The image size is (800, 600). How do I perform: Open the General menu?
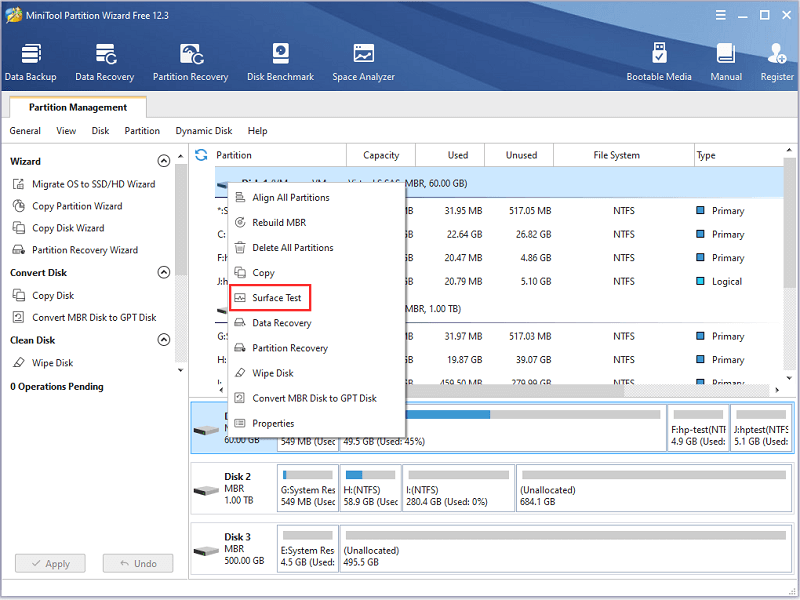point(25,131)
